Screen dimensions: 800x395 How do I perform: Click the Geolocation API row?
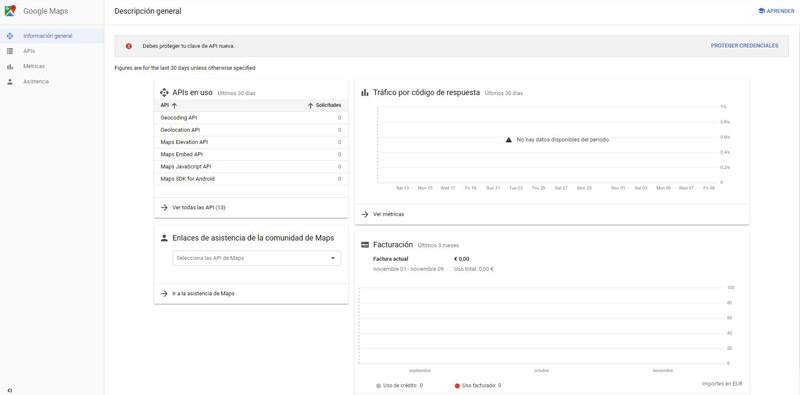[x=251, y=130]
